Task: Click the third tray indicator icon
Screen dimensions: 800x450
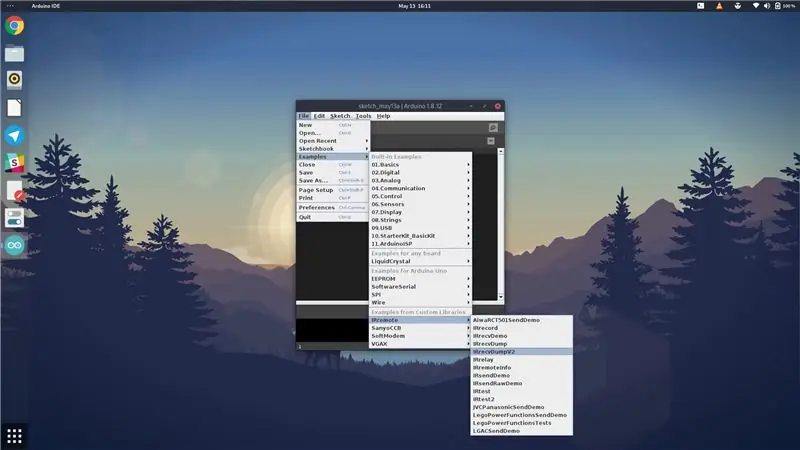Action: 737,6
